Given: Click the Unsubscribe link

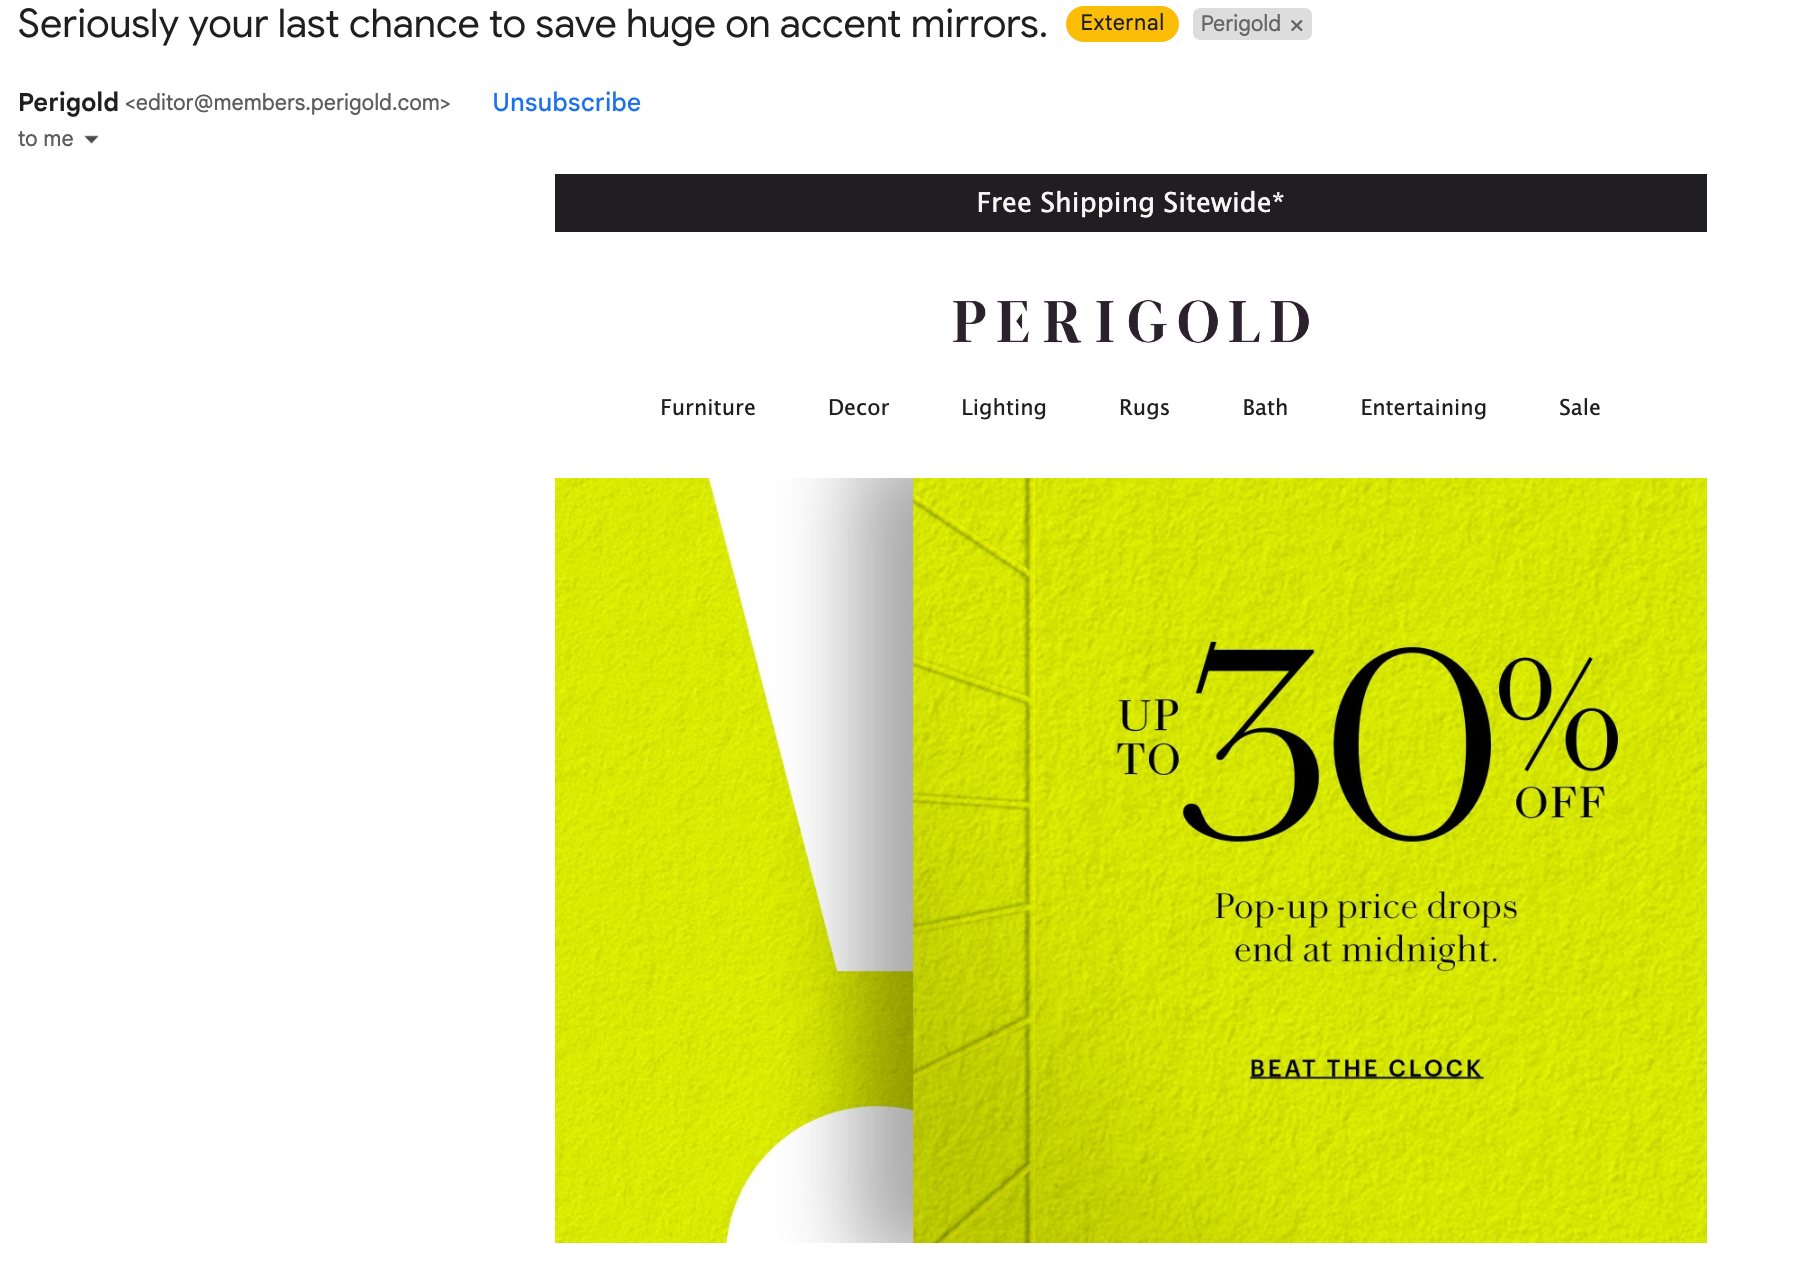Looking at the screenshot, I should 566,102.
